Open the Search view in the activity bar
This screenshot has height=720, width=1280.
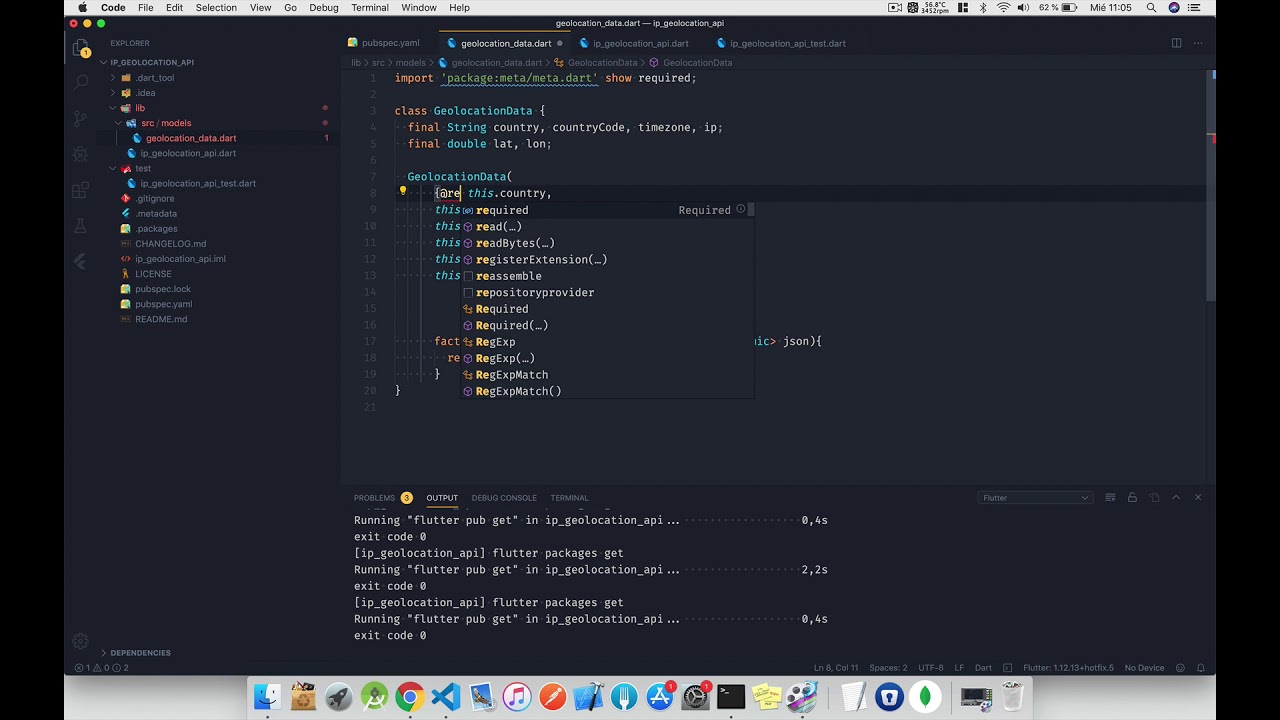[81, 83]
